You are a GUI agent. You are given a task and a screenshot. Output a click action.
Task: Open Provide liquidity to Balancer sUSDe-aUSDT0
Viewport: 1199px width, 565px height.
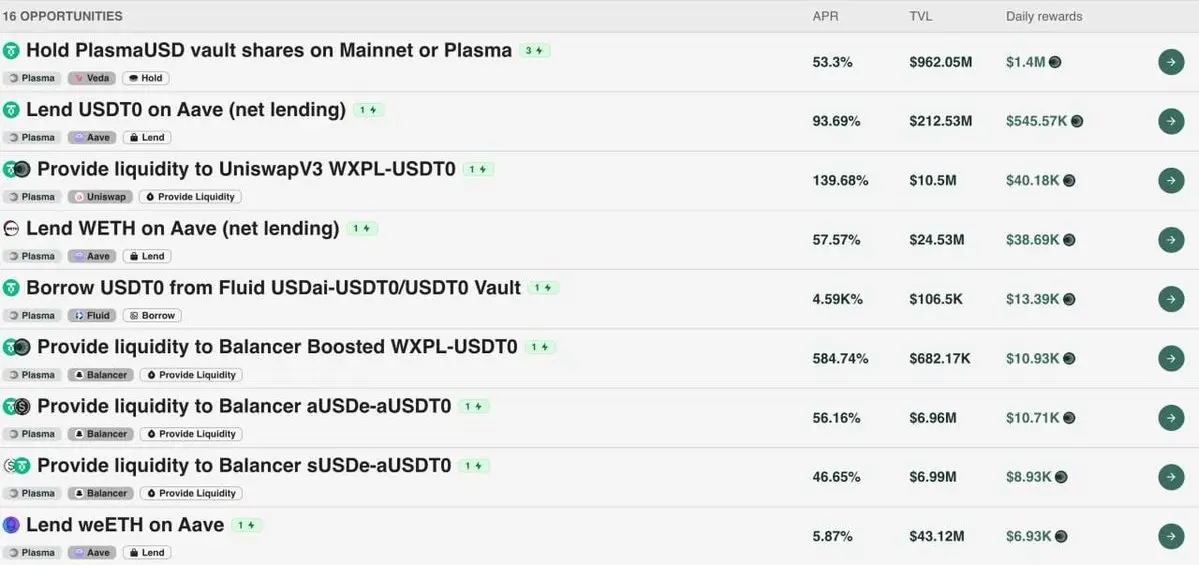click(244, 466)
